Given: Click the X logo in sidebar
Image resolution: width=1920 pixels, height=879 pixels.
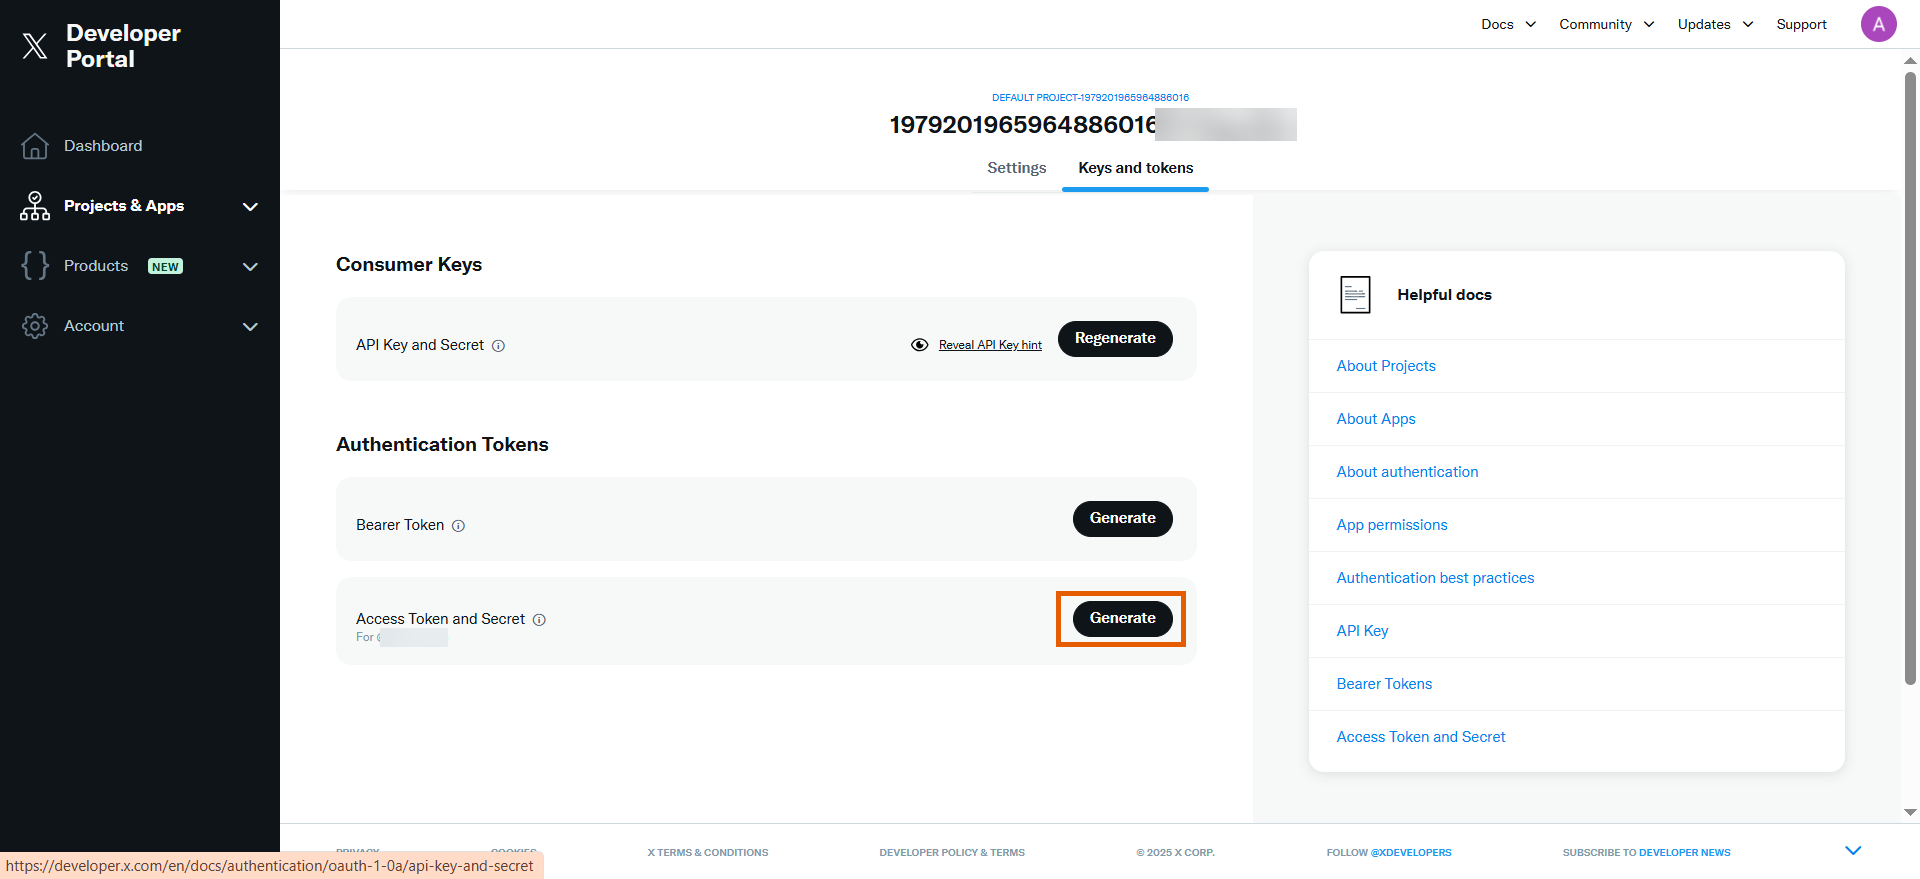Looking at the screenshot, I should [x=35, y=46].
